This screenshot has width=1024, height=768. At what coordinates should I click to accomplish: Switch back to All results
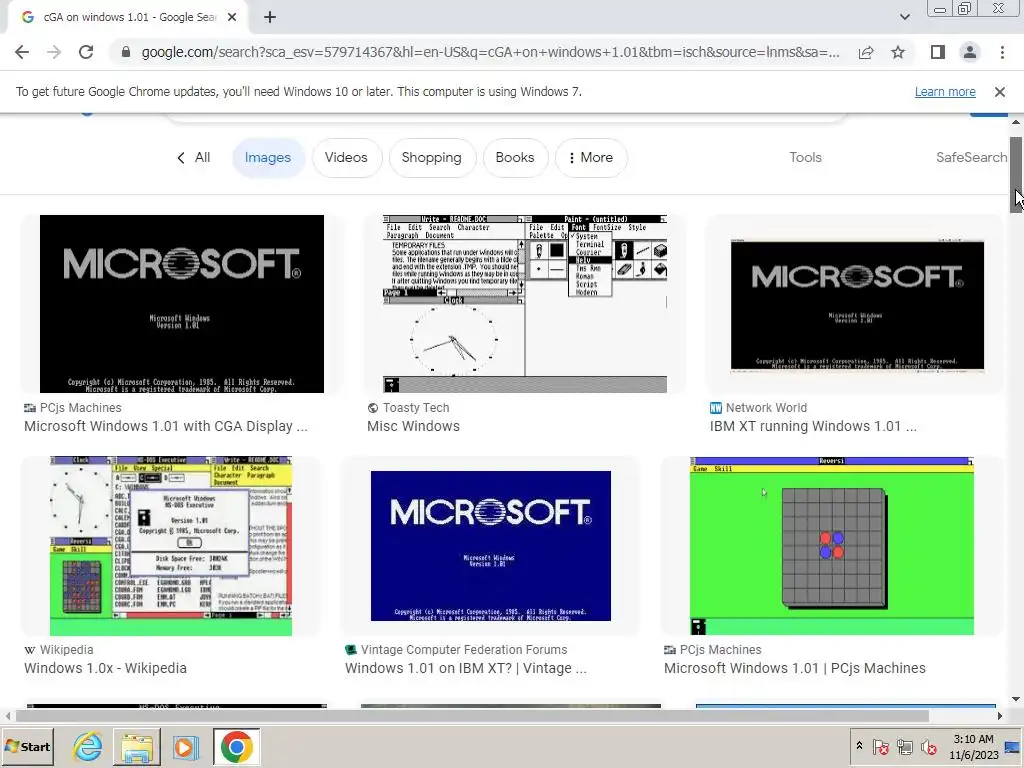(194, 157)
